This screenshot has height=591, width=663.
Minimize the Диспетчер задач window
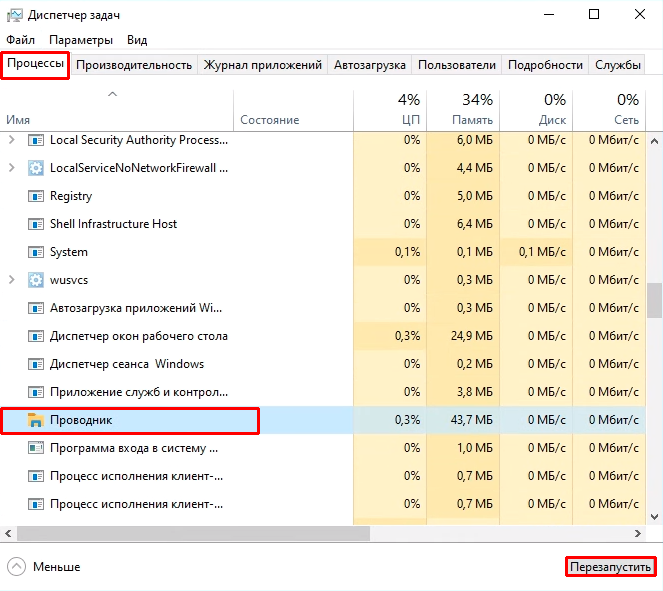549,15
